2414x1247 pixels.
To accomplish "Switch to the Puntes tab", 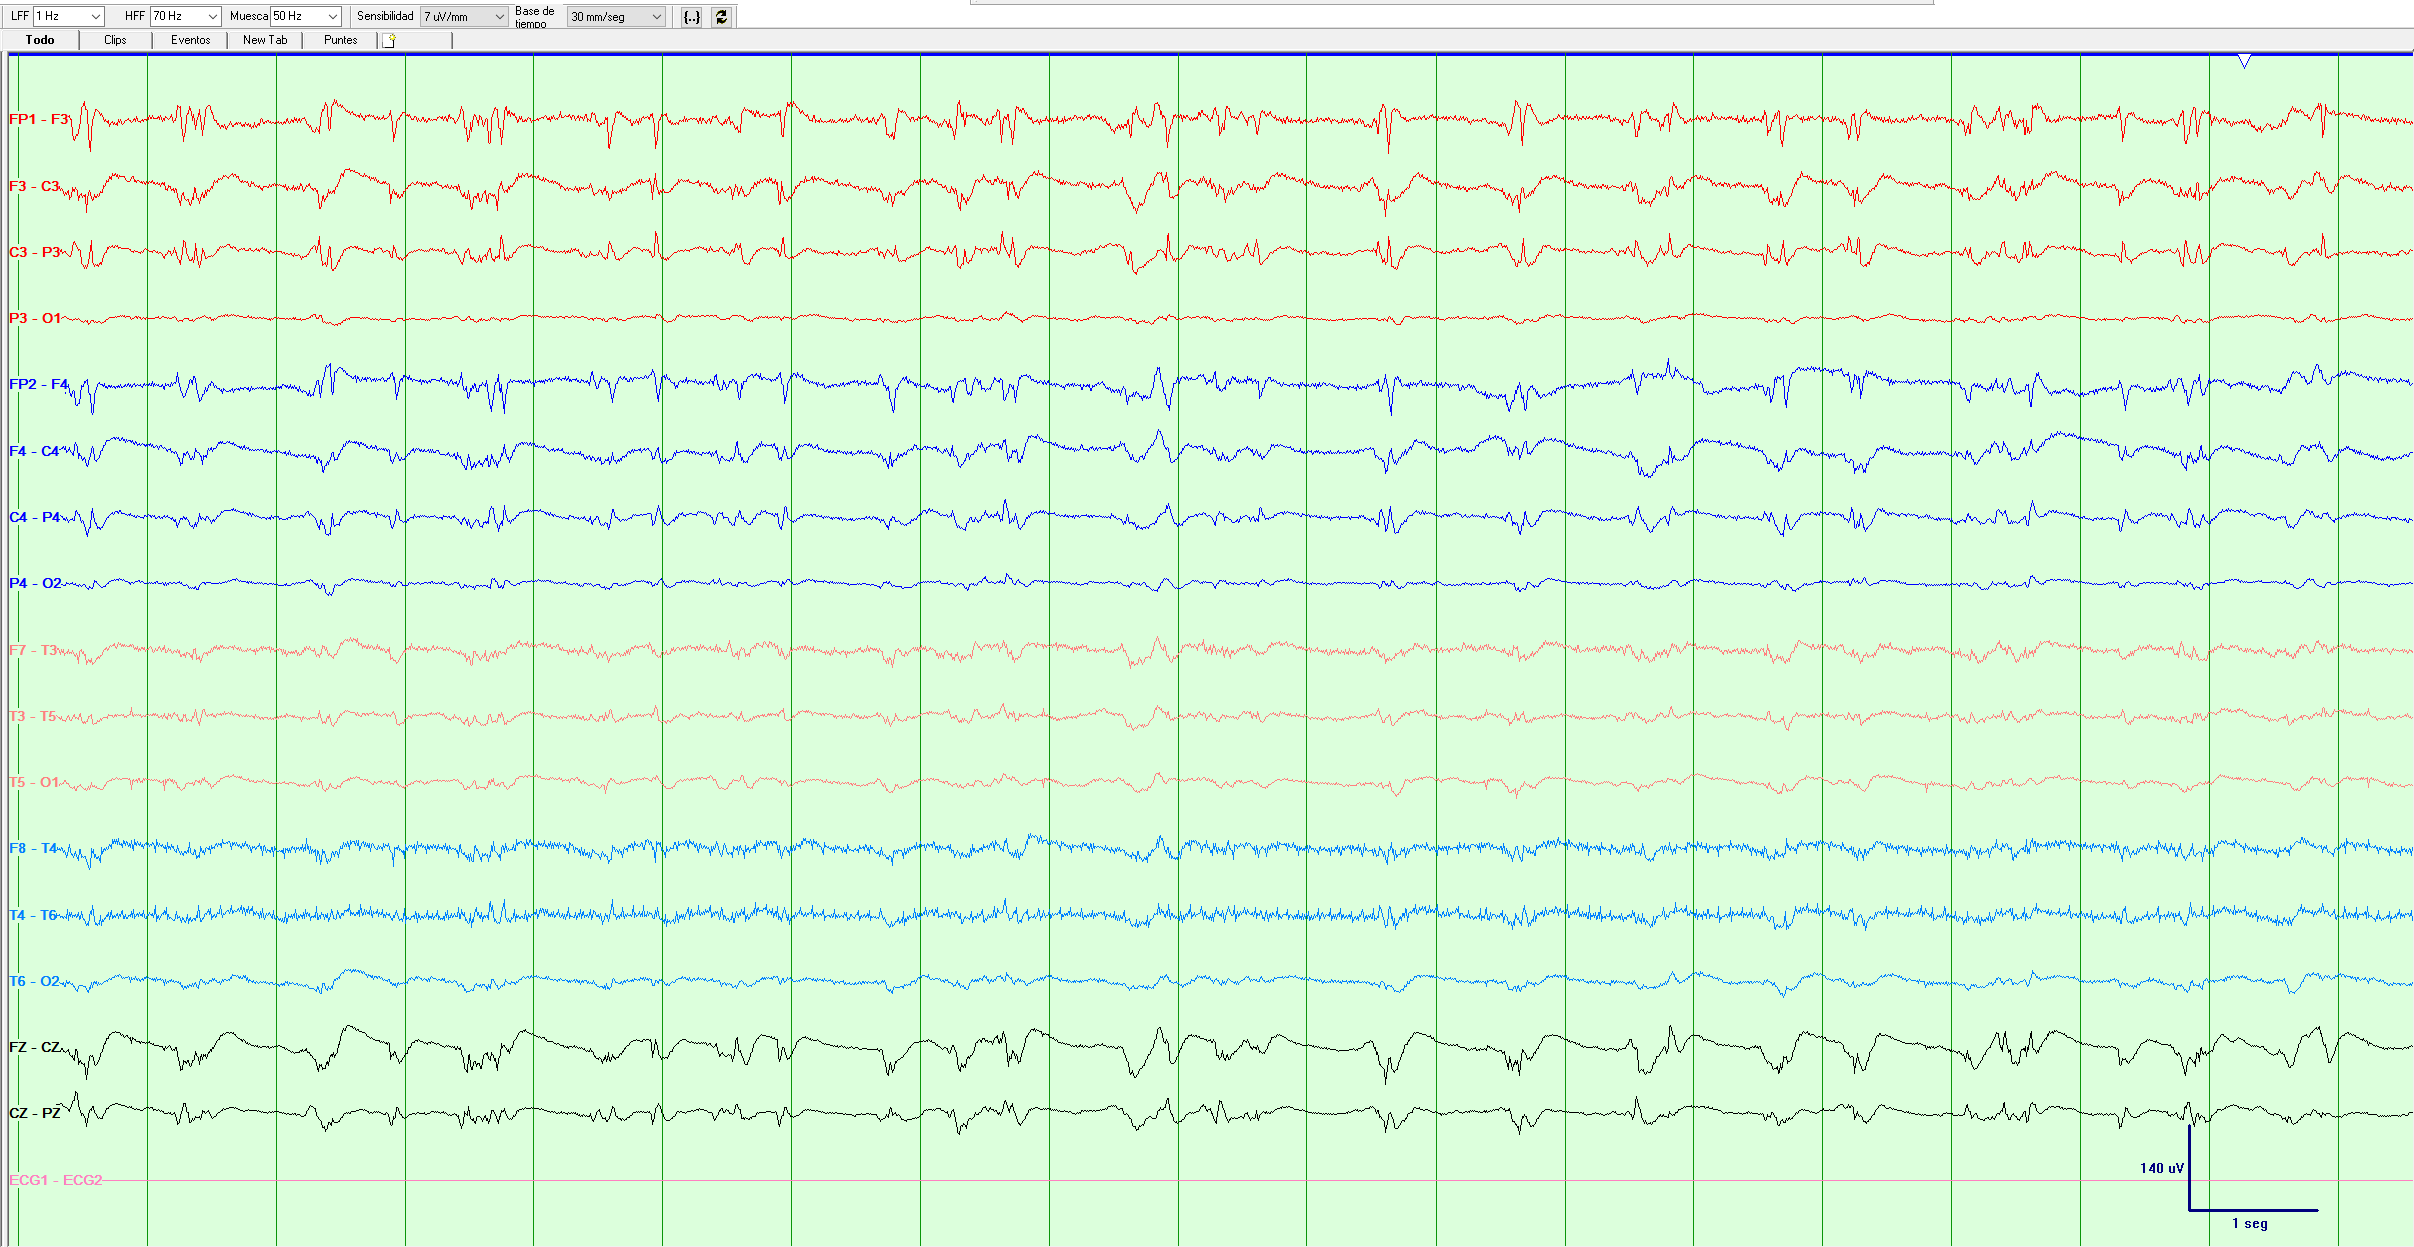I will tap(340, 40).
